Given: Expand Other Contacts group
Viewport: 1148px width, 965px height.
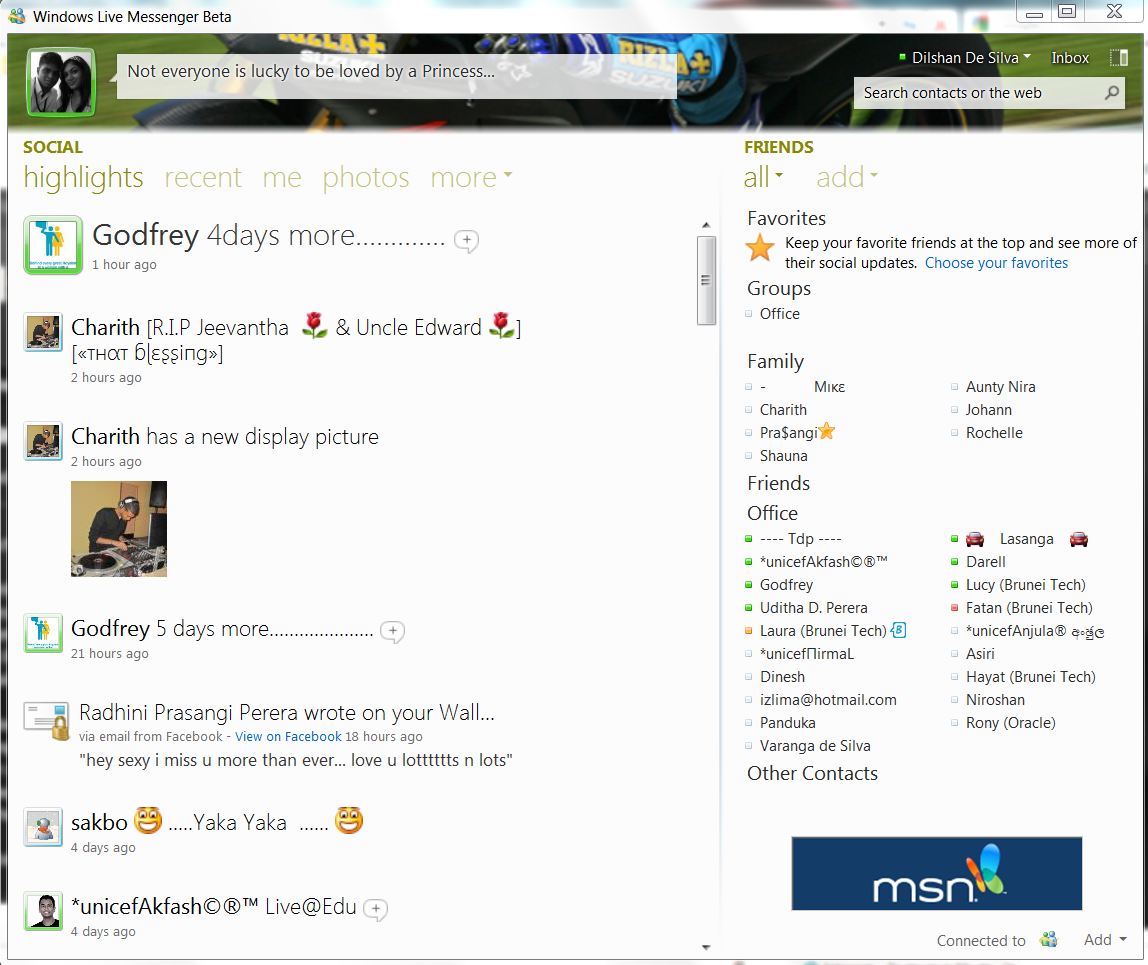Looking at the screenshot, I should click(812, 773).
